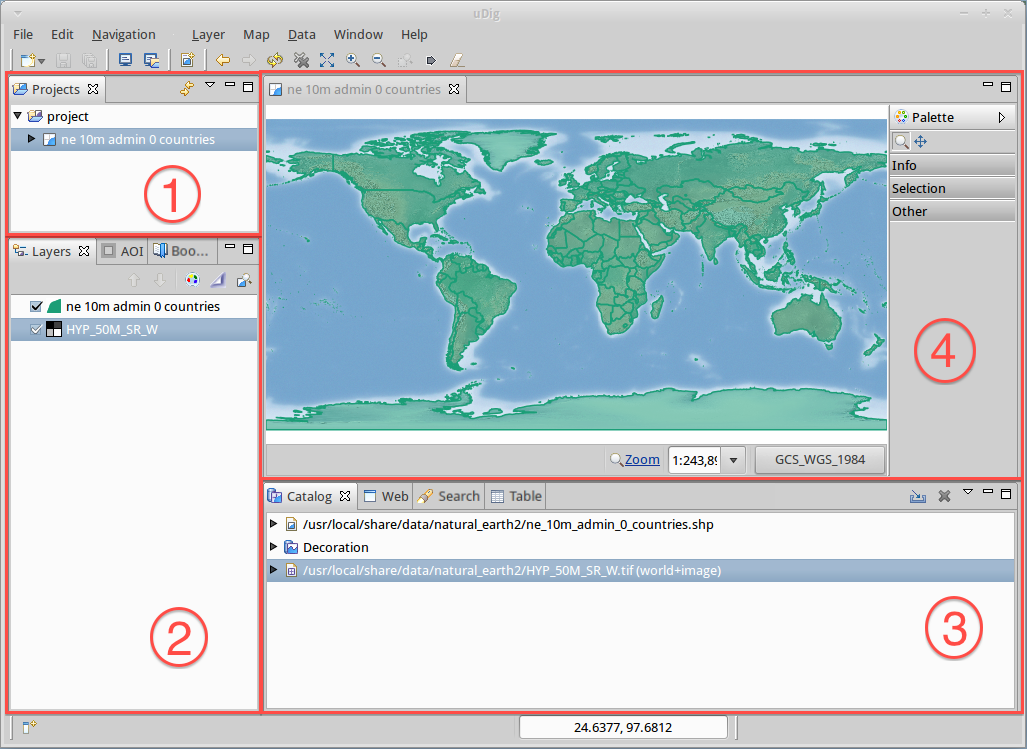
Task: Click the Zoom link below the map
Action: (642, 460)
